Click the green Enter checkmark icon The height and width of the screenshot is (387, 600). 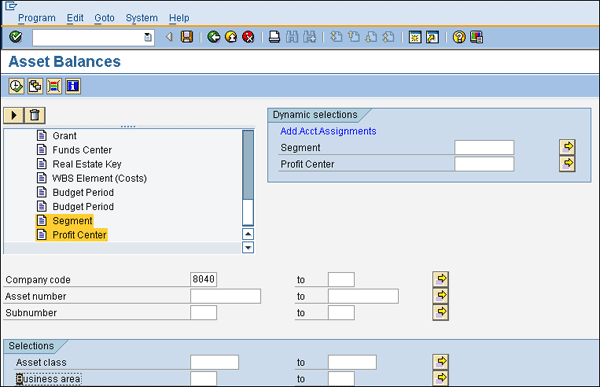[x=16, y=37]
